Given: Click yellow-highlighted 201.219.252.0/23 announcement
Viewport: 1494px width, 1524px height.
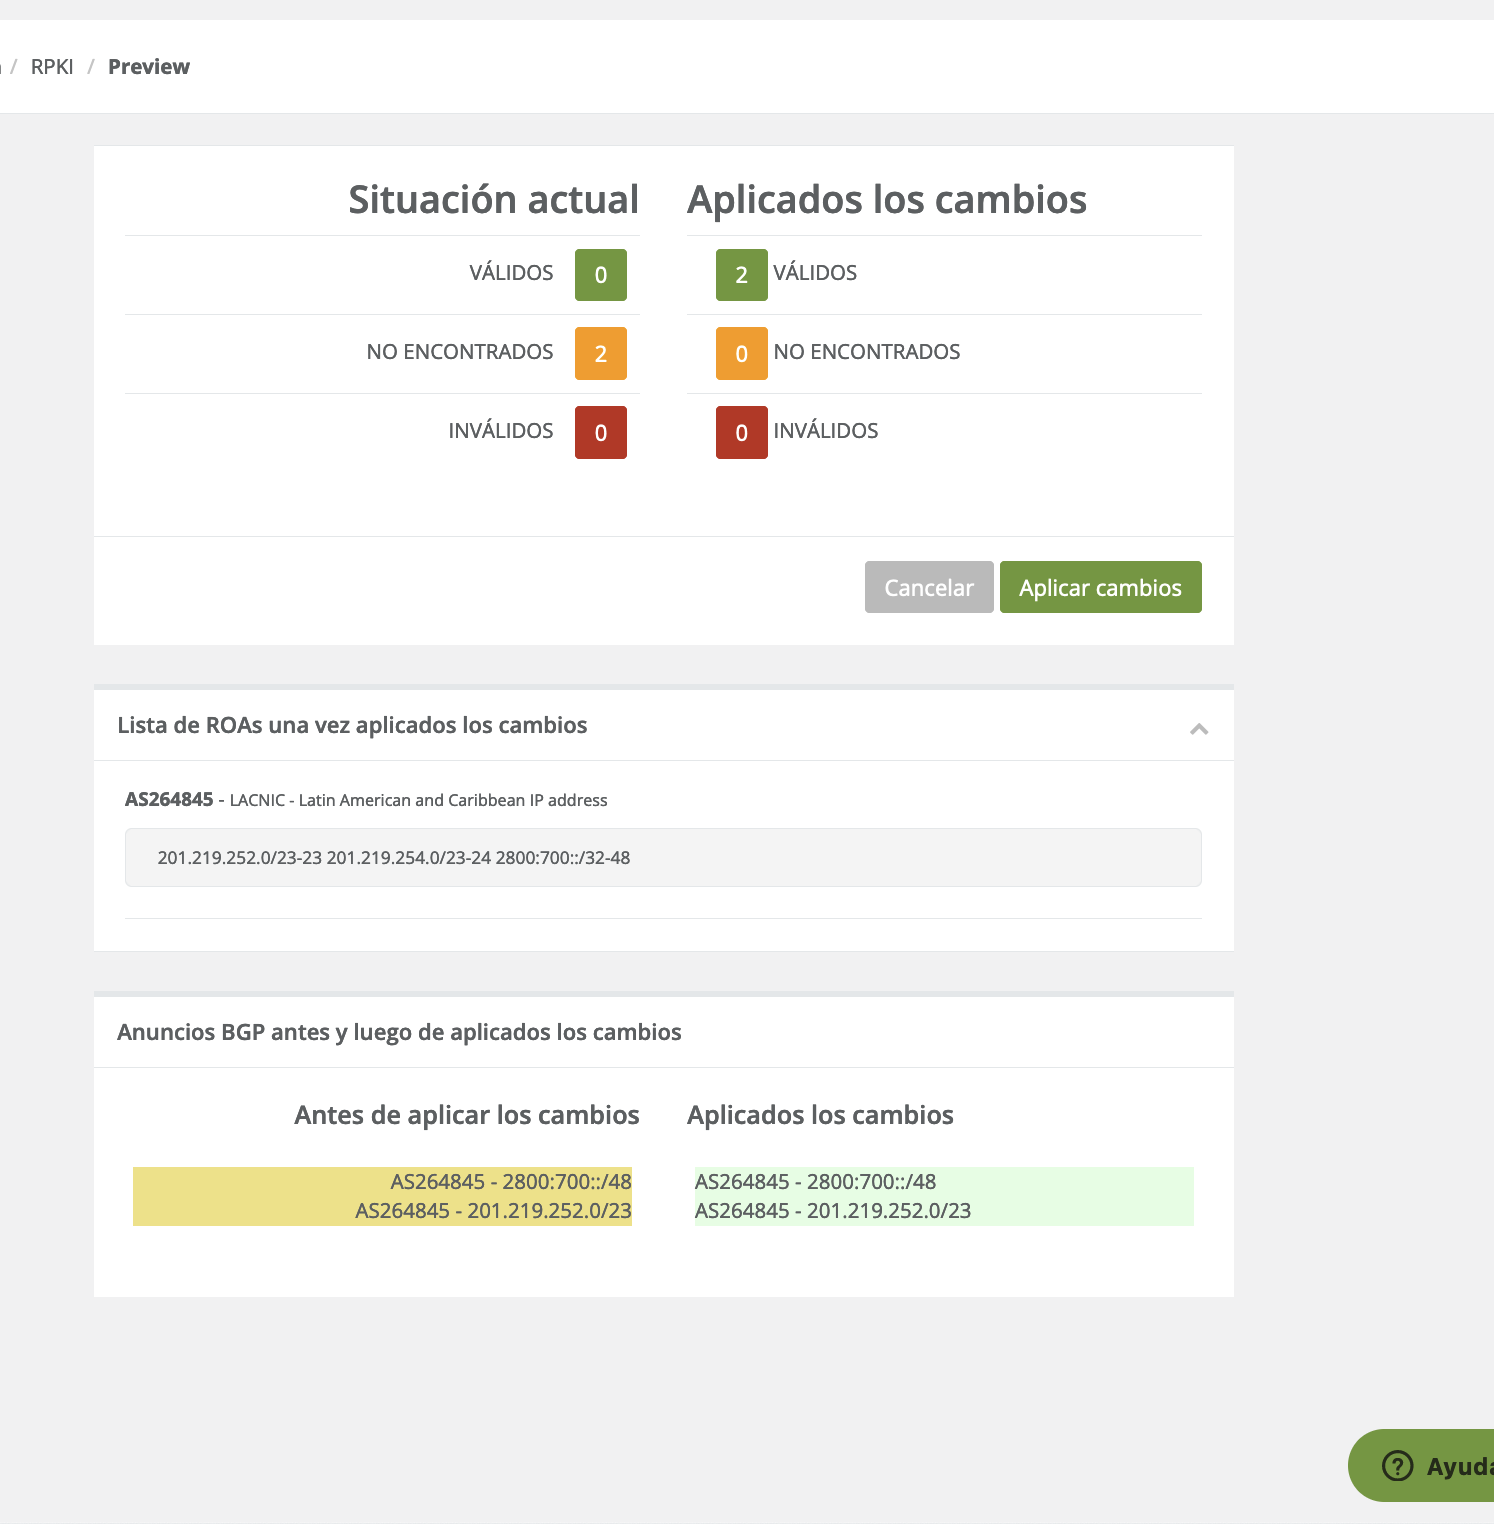Looking at the screenshot, I should (x=493, y=1211).
